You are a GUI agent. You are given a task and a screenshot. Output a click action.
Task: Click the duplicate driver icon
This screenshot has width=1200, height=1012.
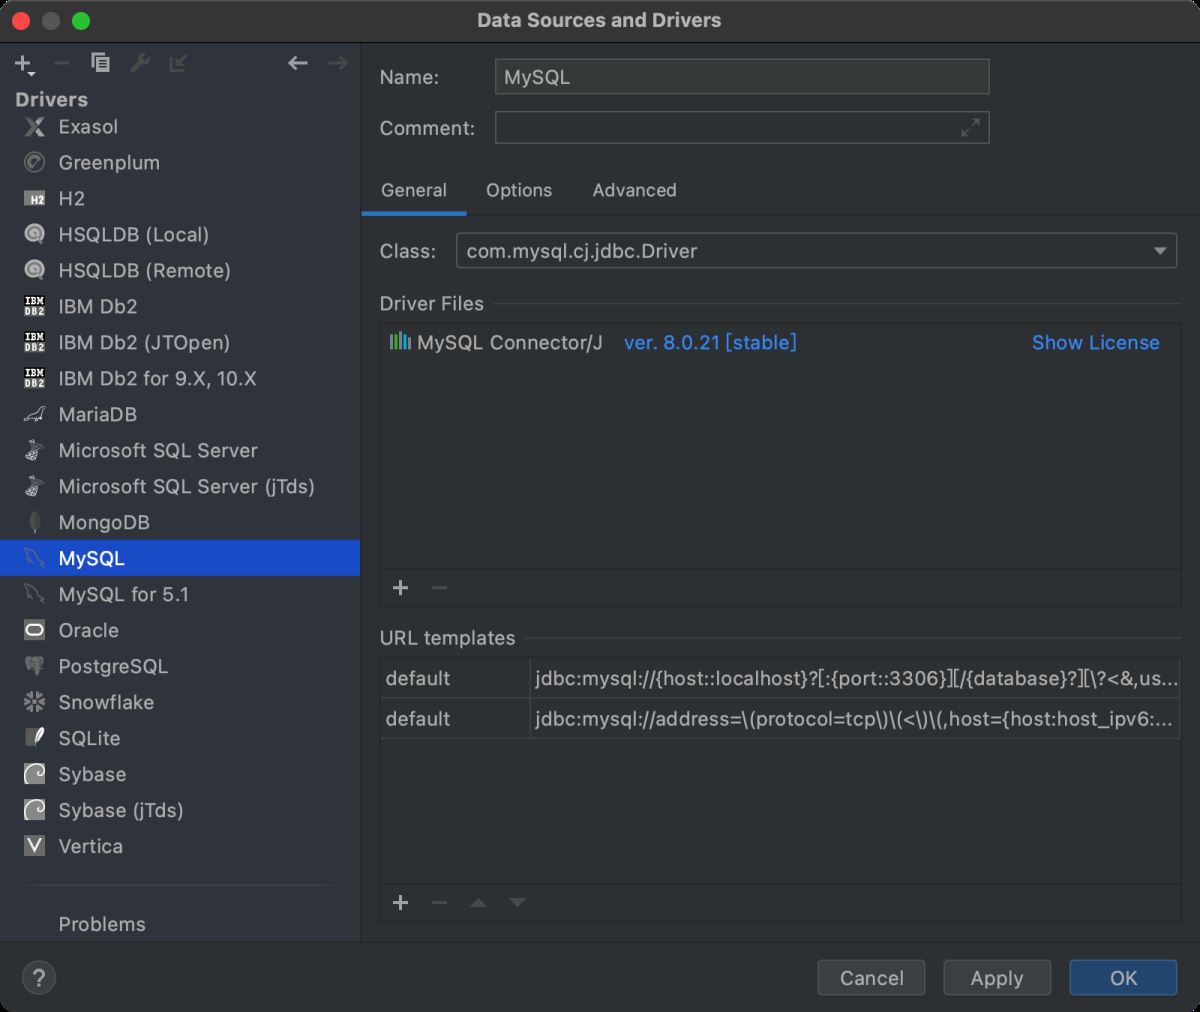100,63
